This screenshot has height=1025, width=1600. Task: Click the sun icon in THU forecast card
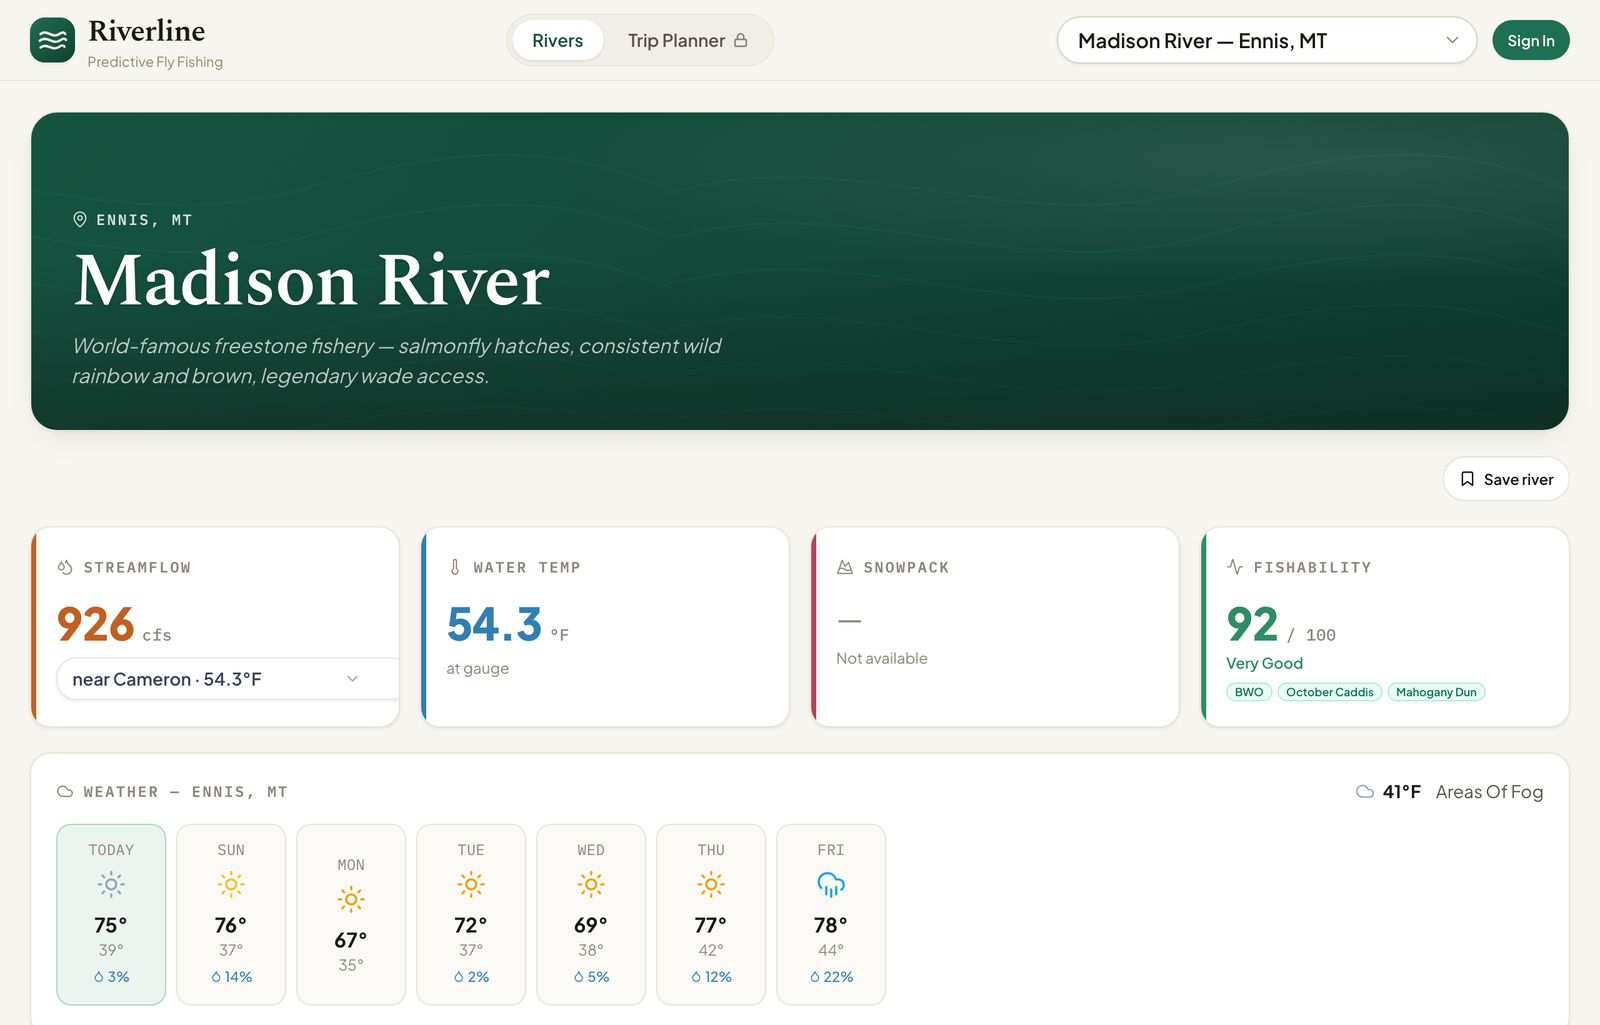pos(711,884)
